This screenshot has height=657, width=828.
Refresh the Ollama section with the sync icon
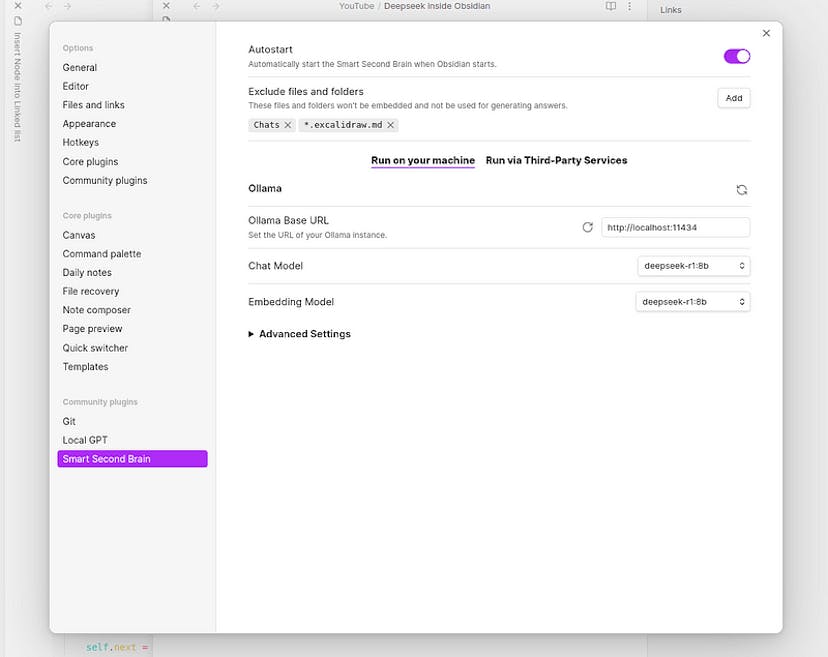tap(741, 189)
